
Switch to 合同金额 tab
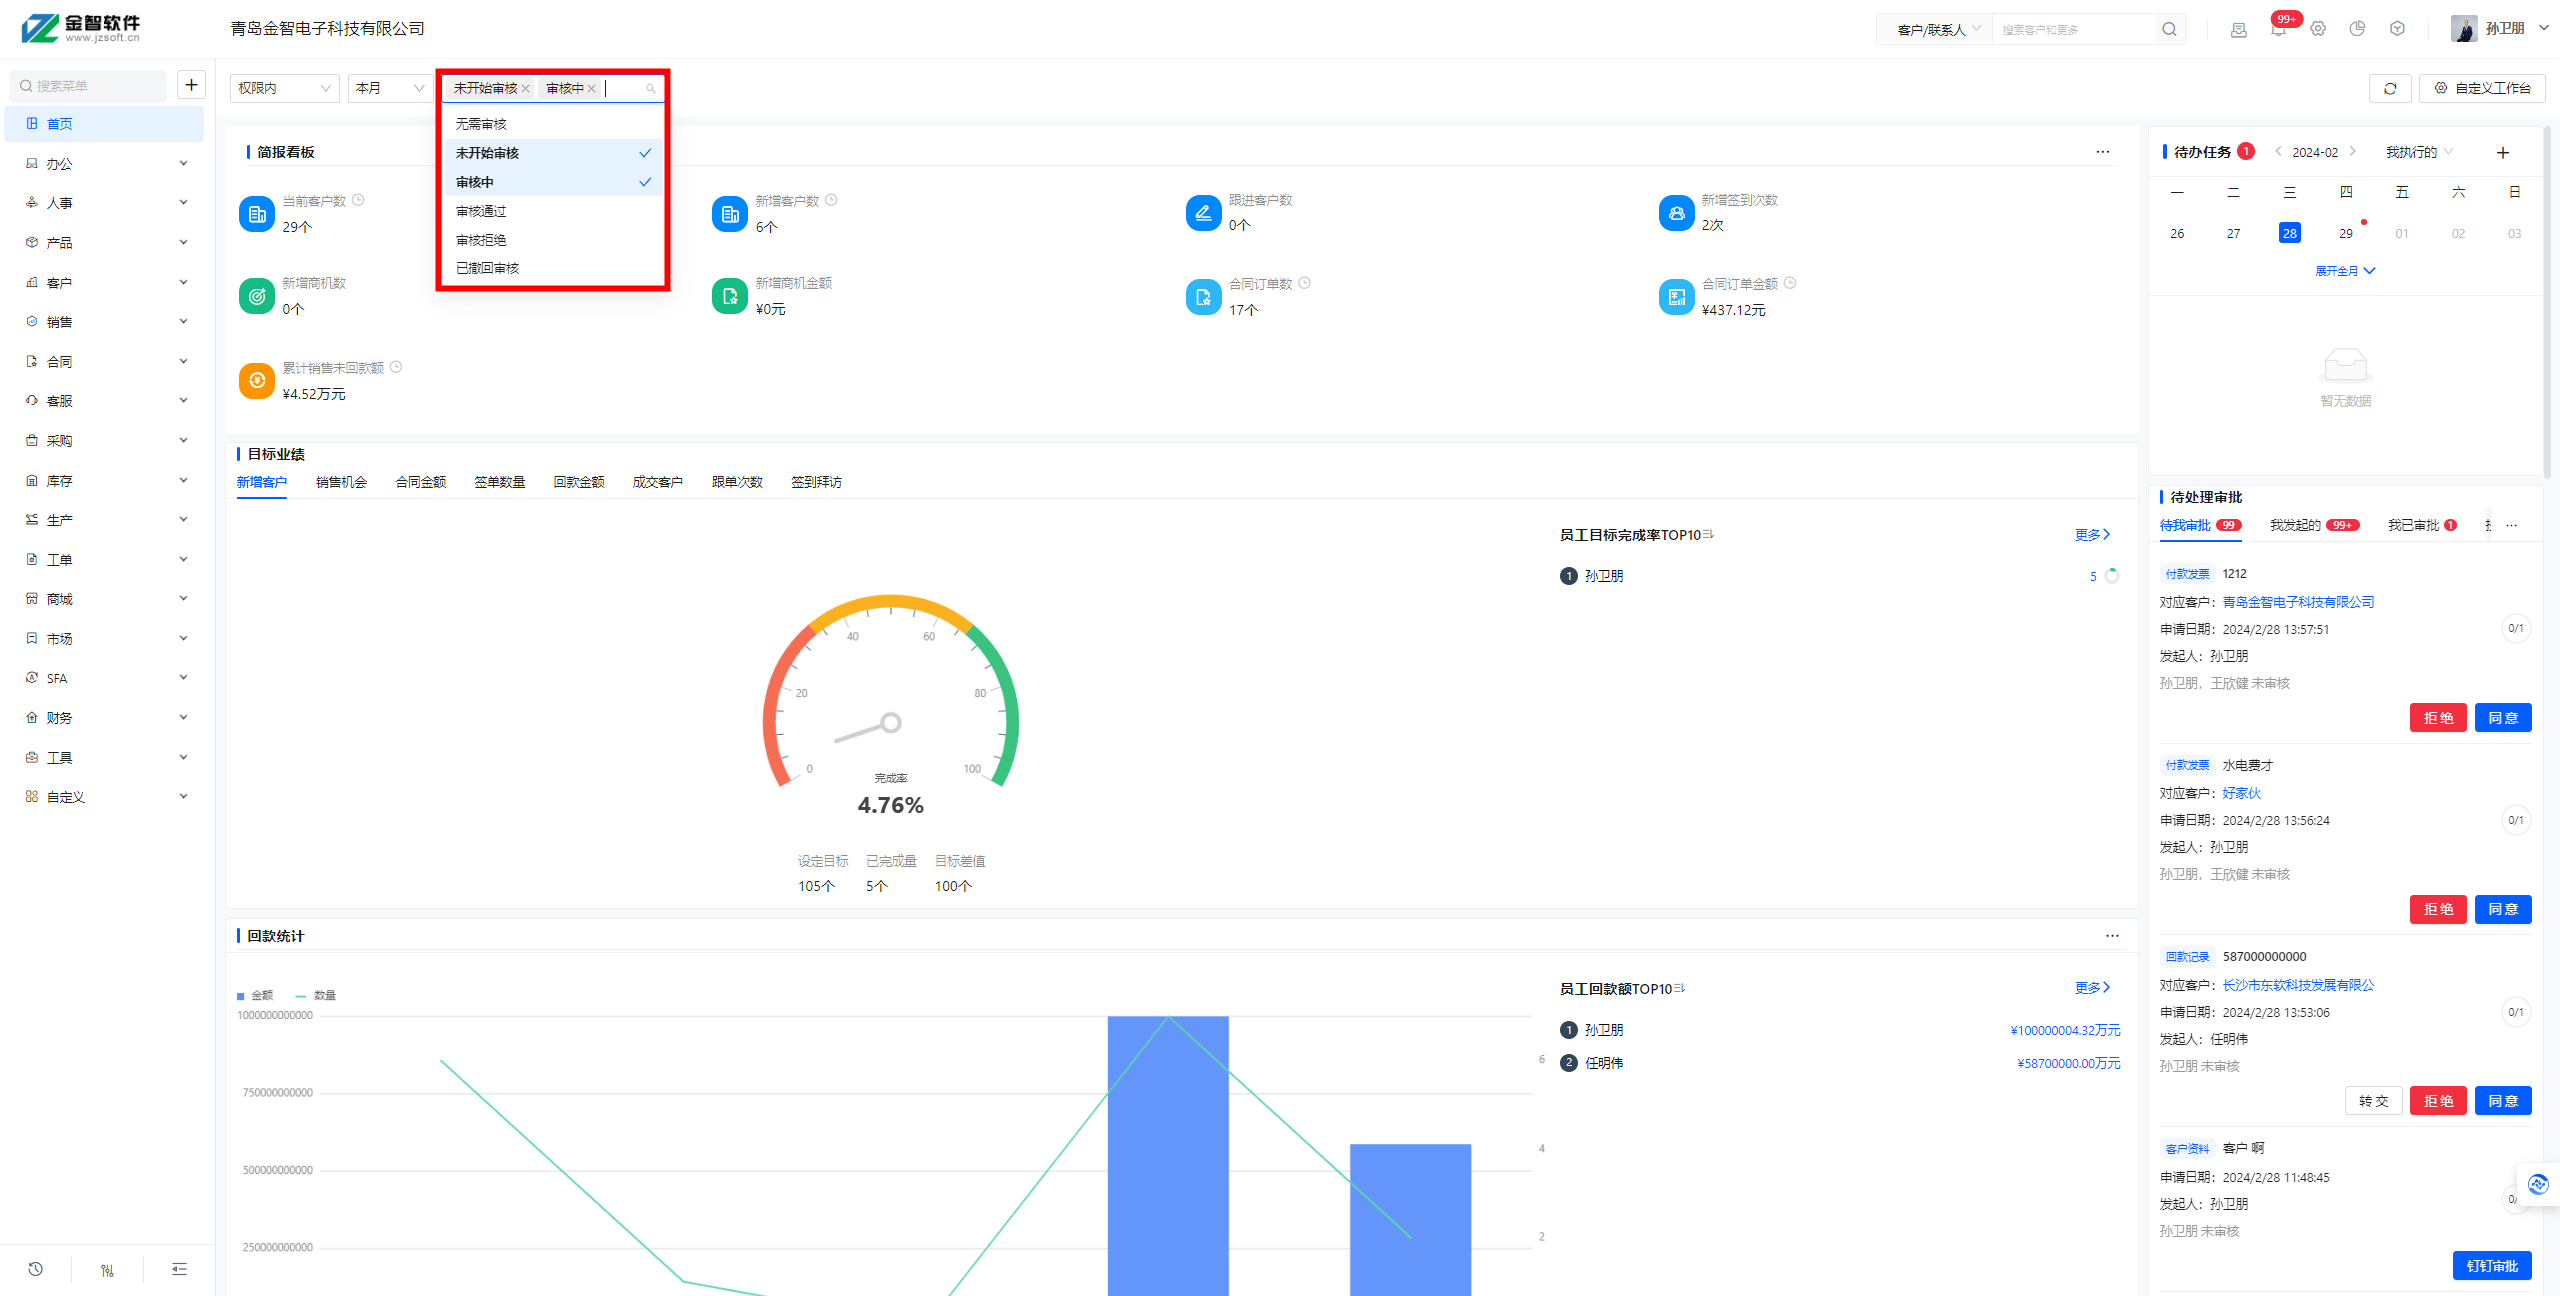[420, 482]
